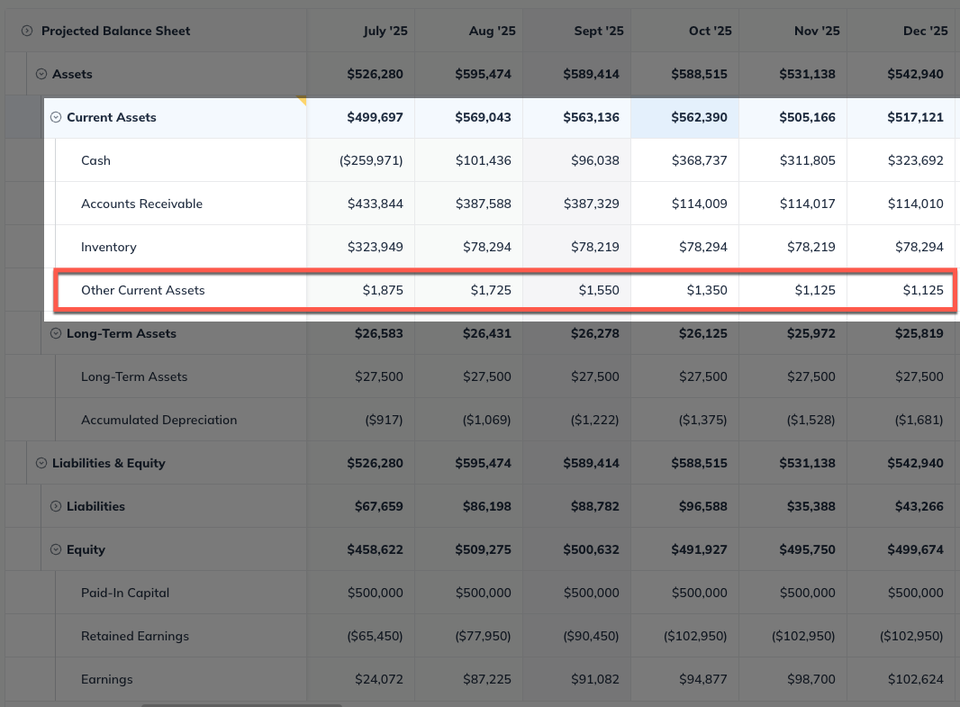Select the Oct '25 column header
960x707 pixels.
pos(710,31)
